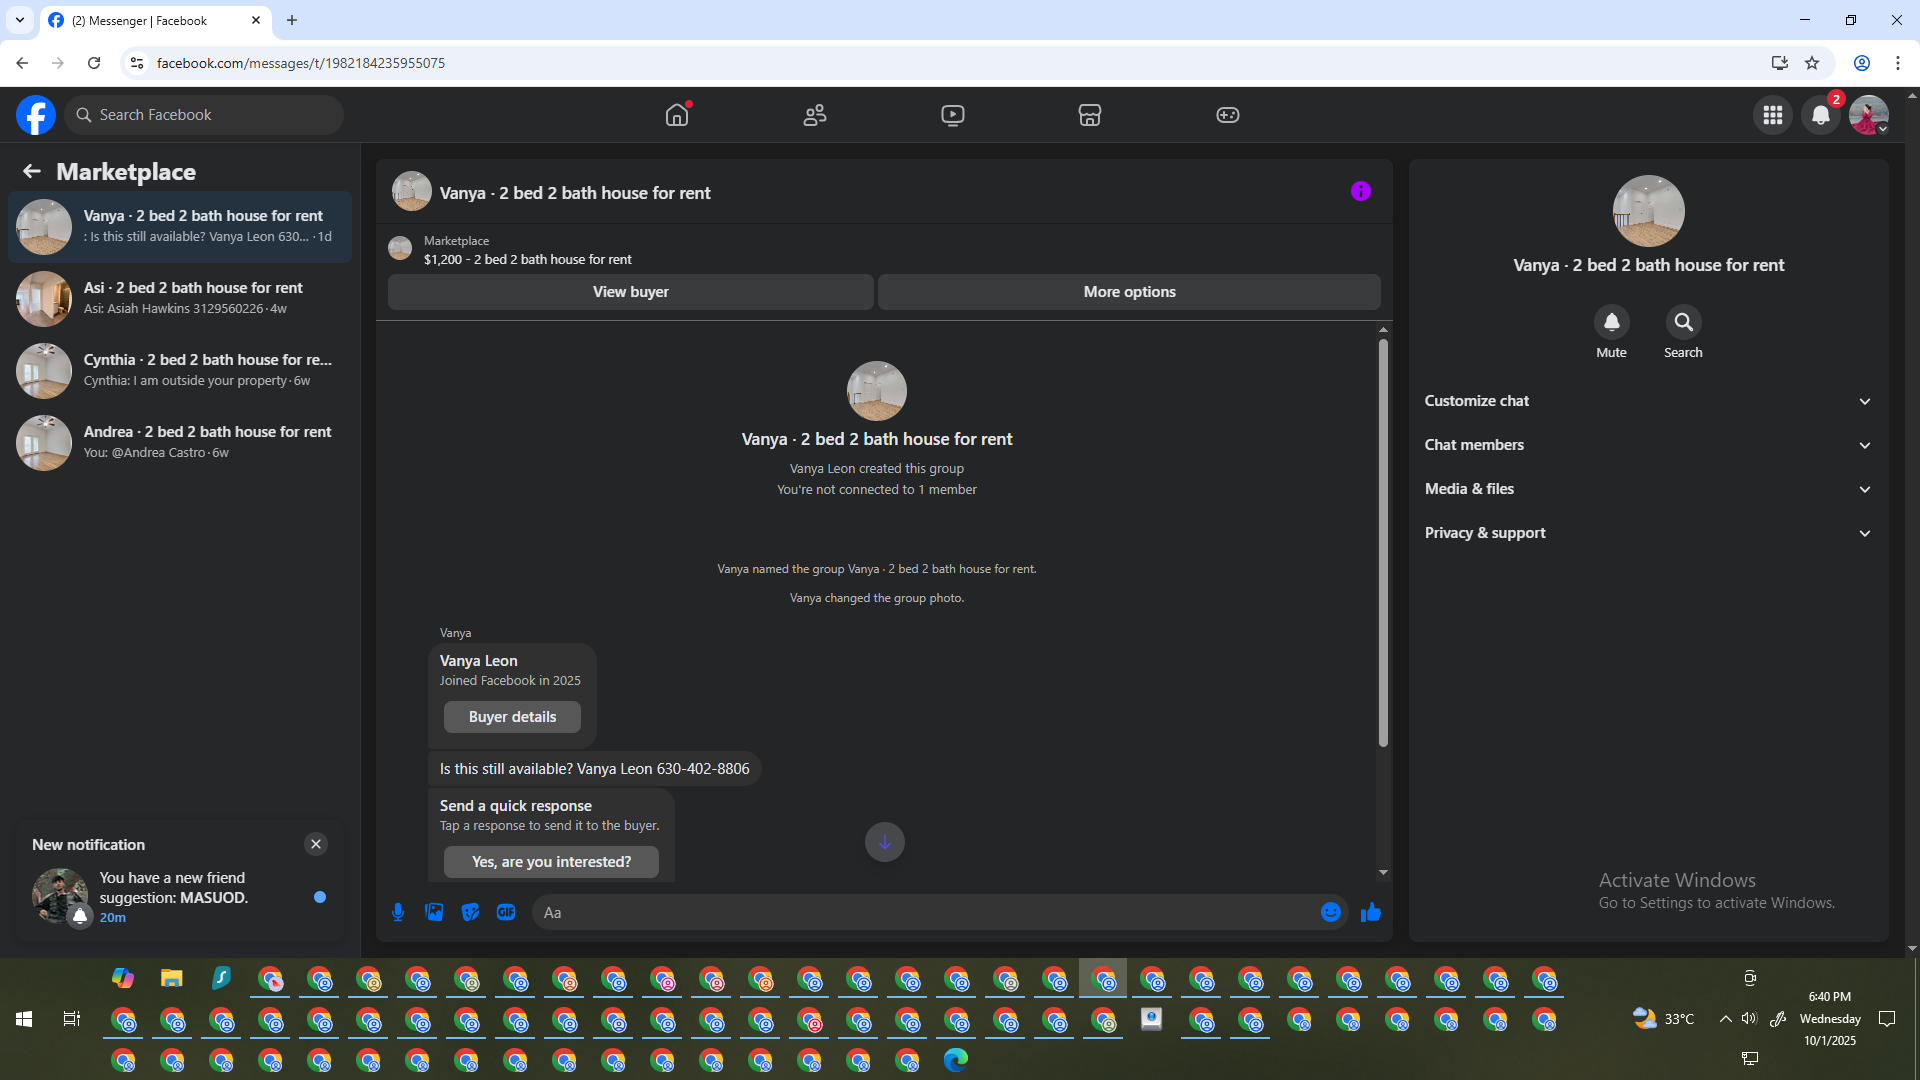Send a thumbs-up like
The image size is (1920, 1080).
pos(1371,912)
